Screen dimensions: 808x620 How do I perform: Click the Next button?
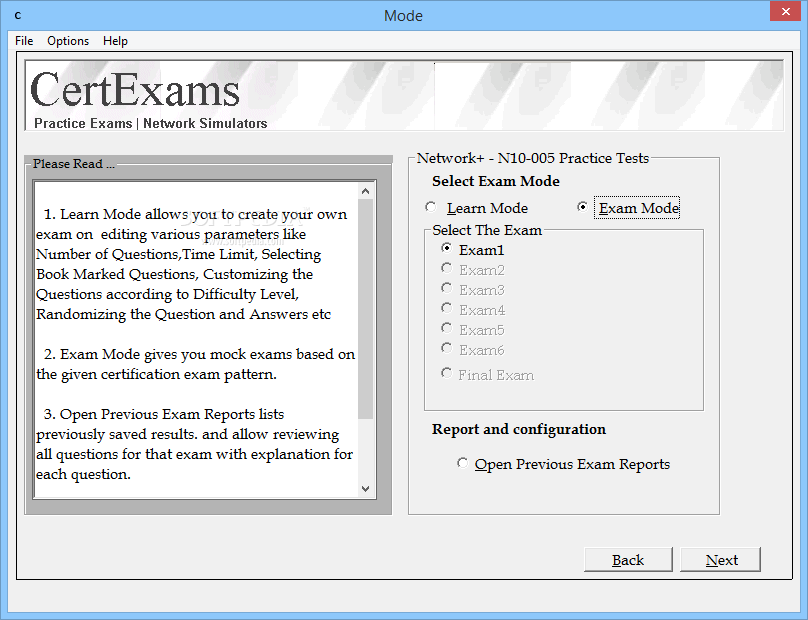(720, 560)
